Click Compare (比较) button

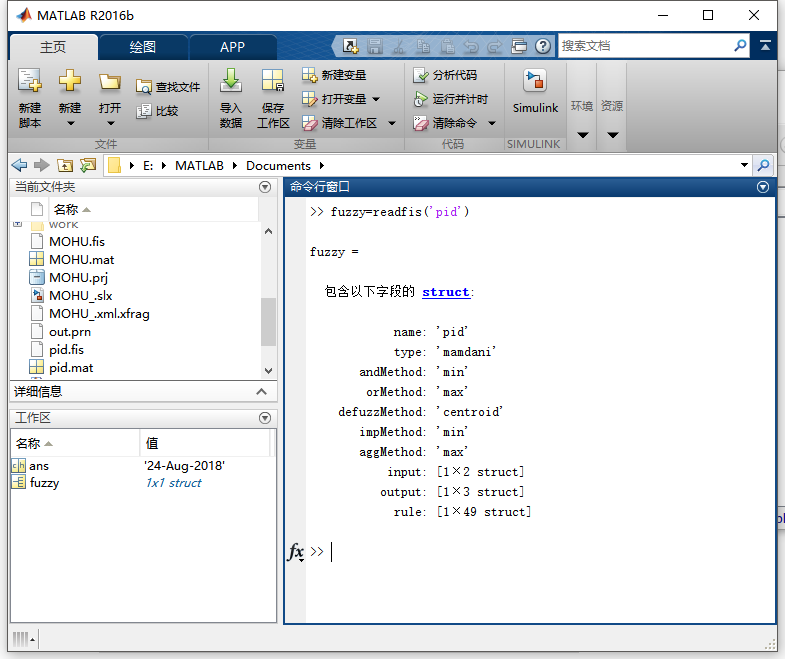(157, 111)
